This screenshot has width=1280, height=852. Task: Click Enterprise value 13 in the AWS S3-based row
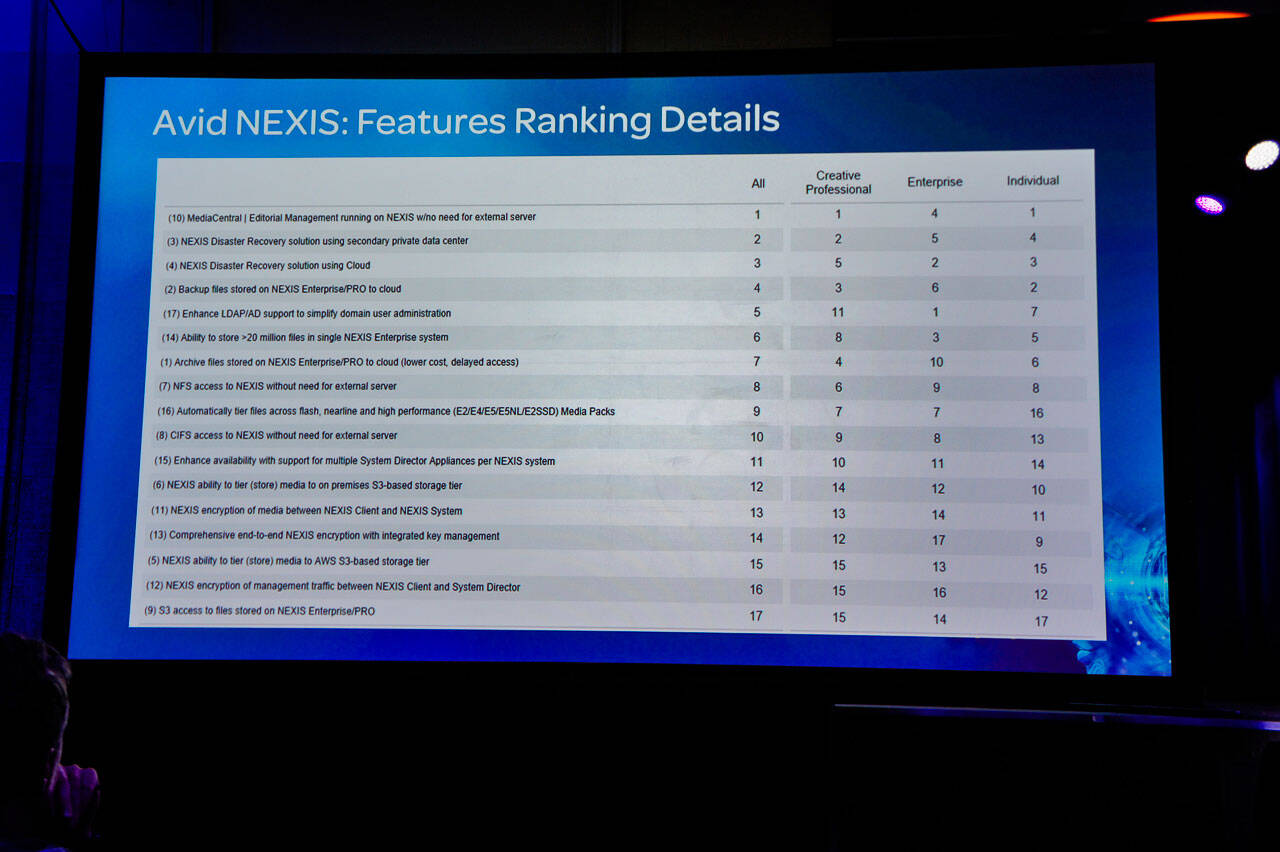(x=939, y=567)
